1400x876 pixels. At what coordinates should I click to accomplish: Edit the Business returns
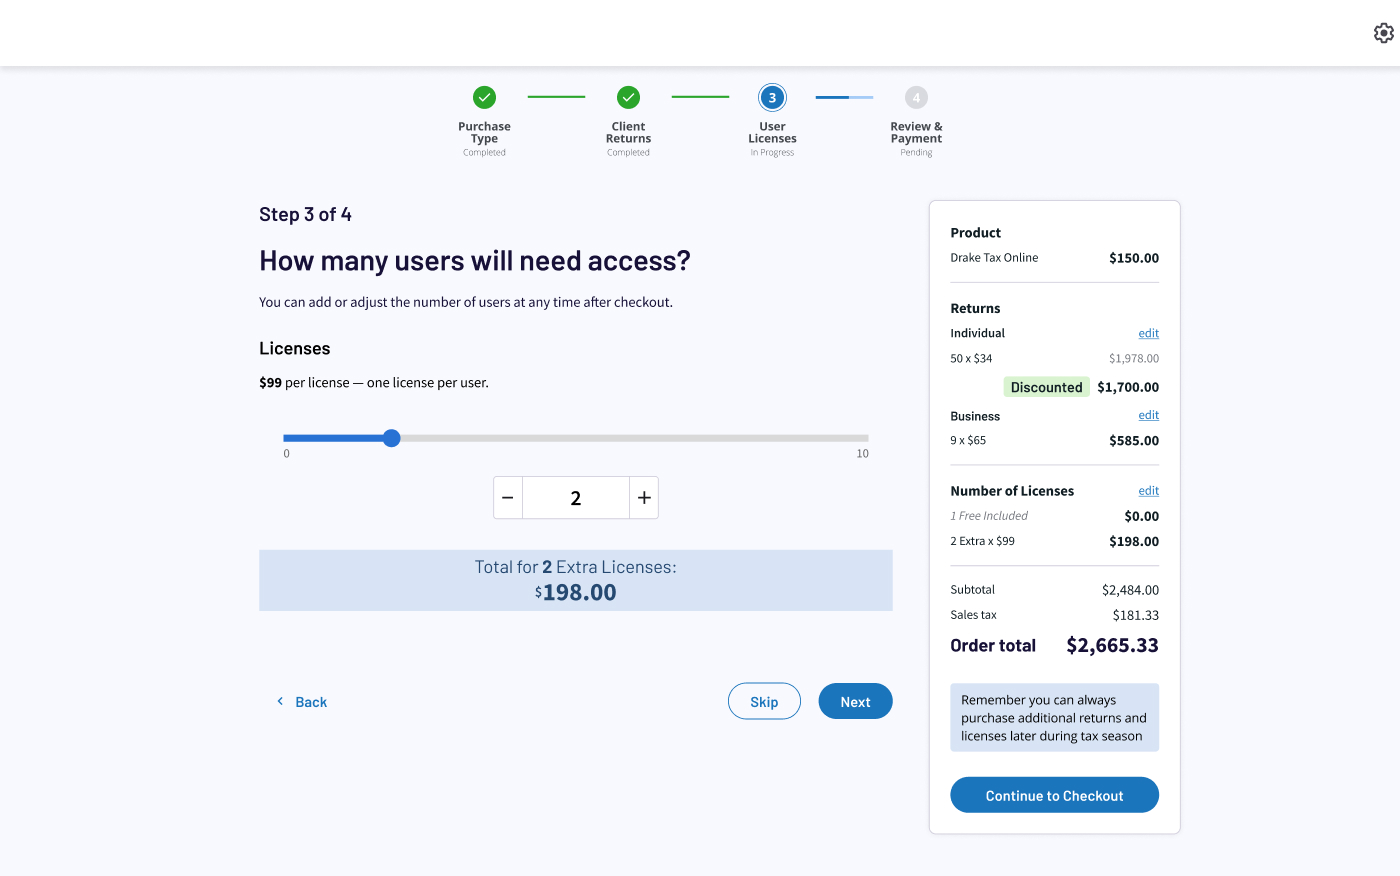click(1149, 415)
